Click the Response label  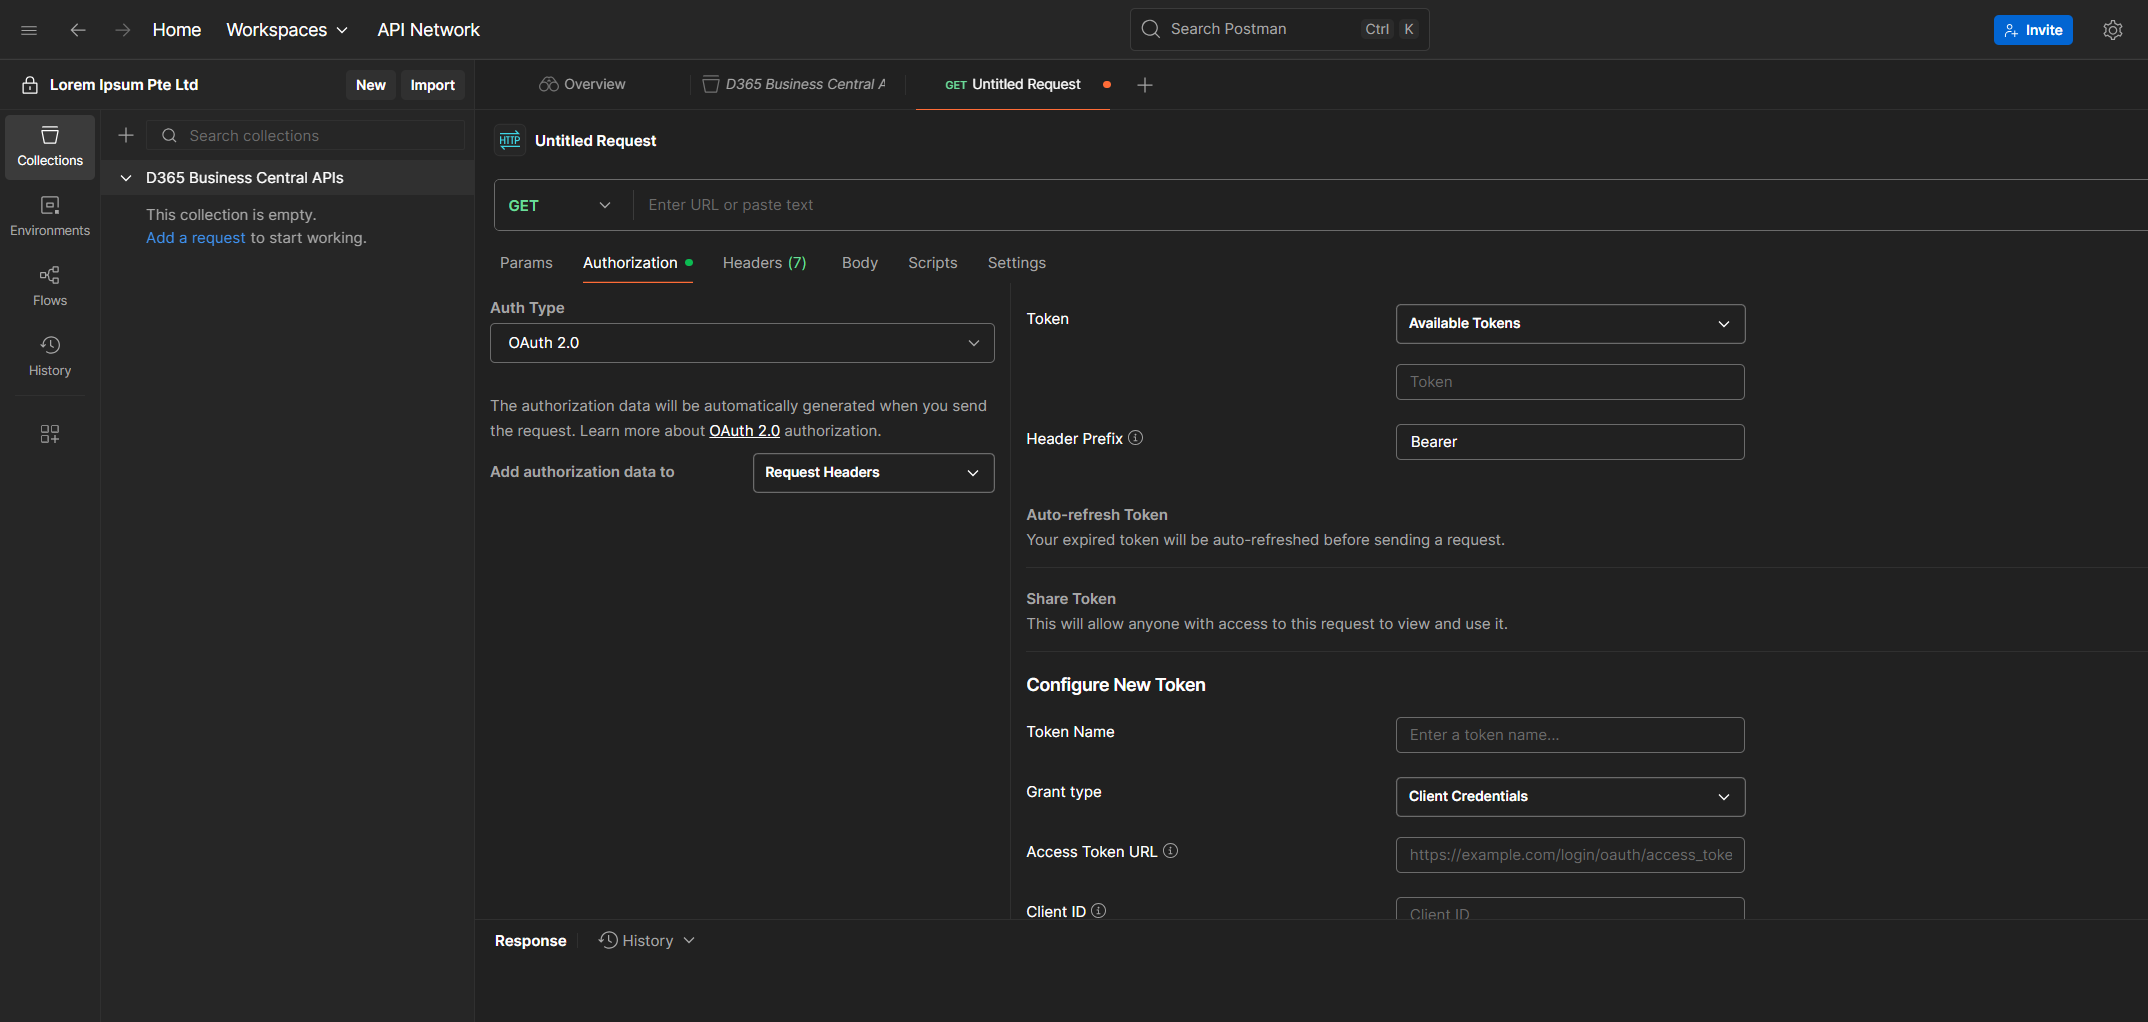pos(531,941)
